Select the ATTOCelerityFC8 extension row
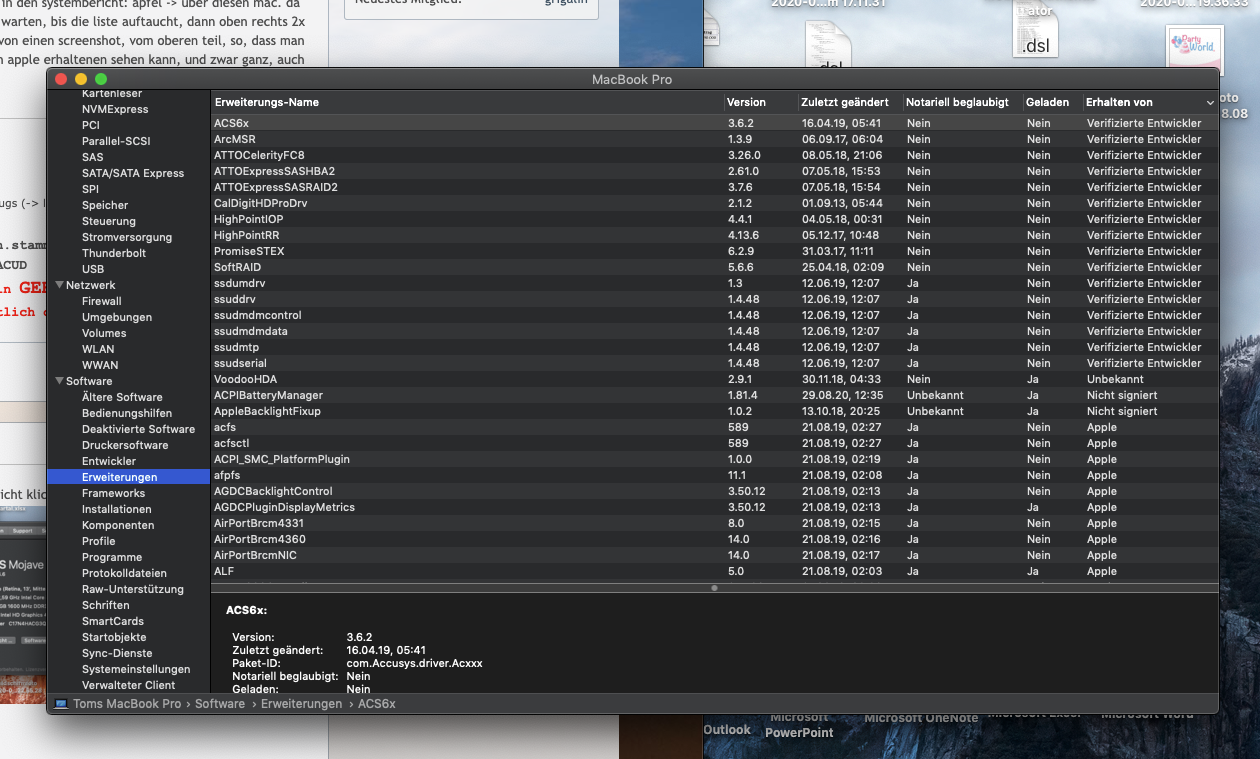Image resolution: width=1260 pixels, height=759 pixels. coord(715,155)
